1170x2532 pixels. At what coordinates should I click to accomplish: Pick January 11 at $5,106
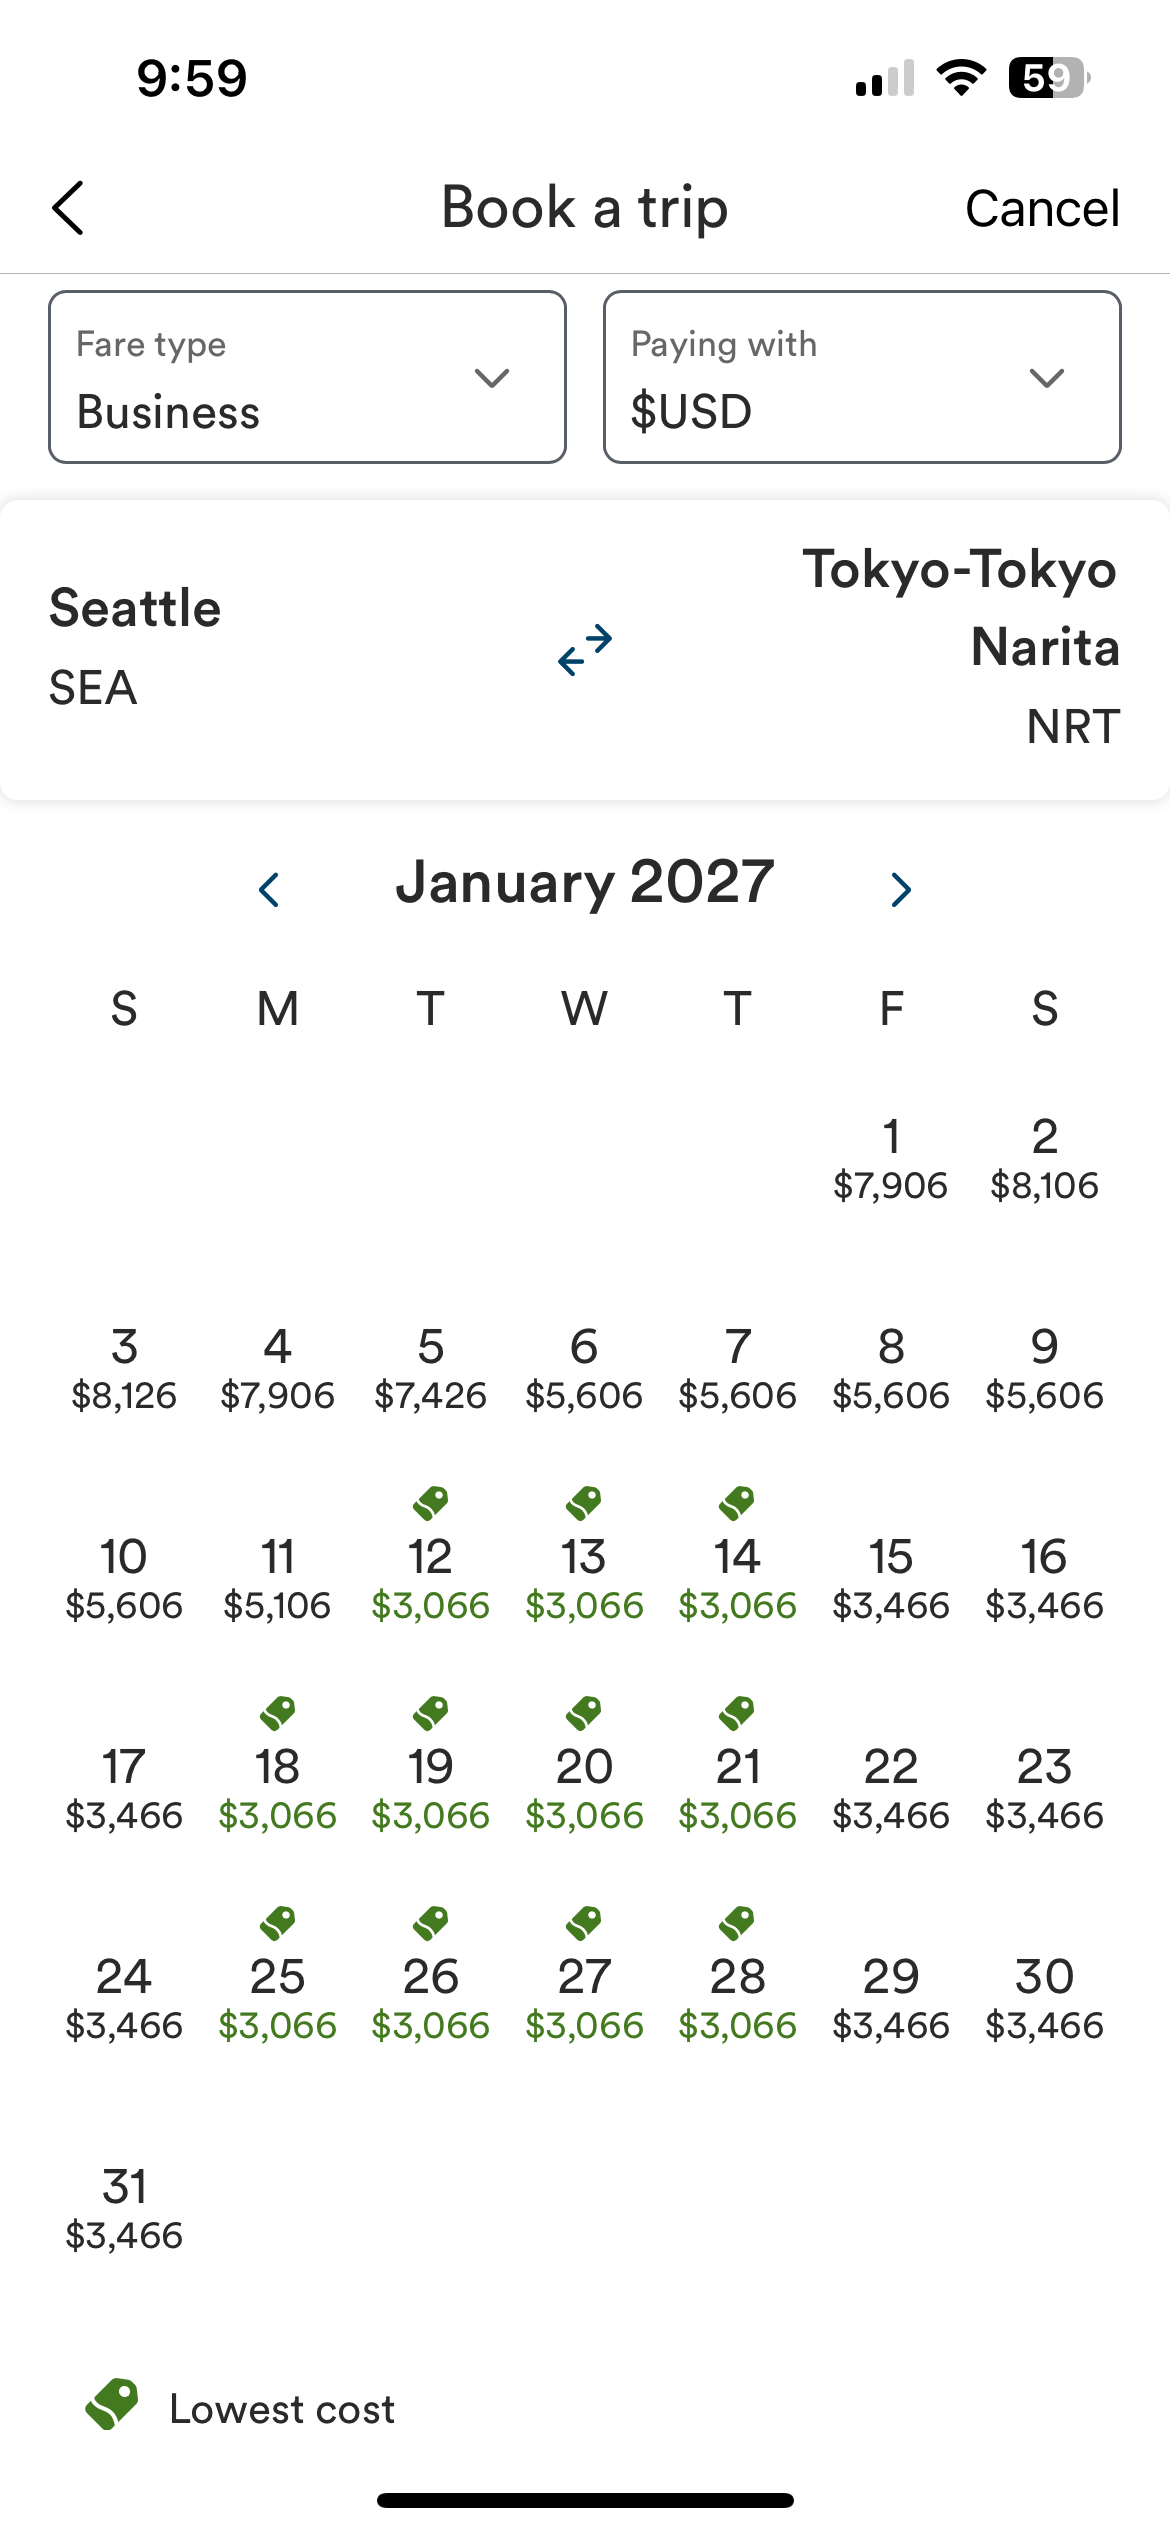[x=277, y=1580]
